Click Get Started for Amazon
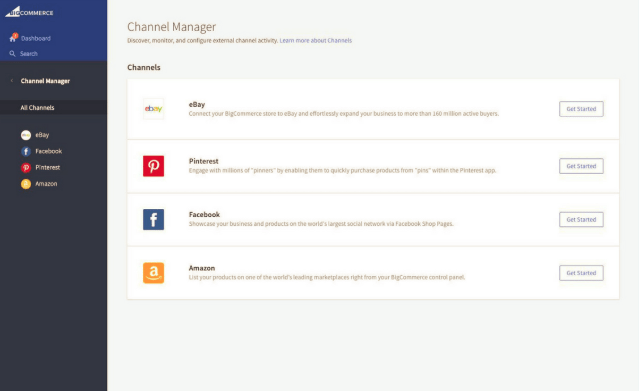The height and width of the screenshot is (391, 639). coord(581,273)
